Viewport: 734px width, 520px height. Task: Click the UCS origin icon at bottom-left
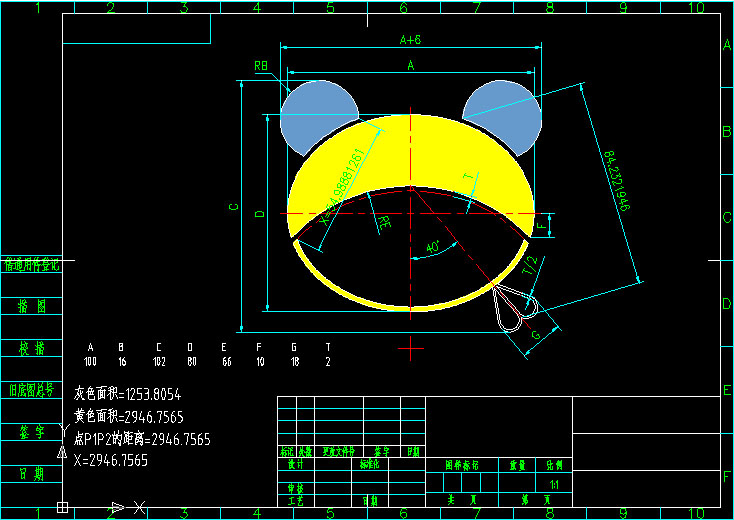[x=63, y=507]
